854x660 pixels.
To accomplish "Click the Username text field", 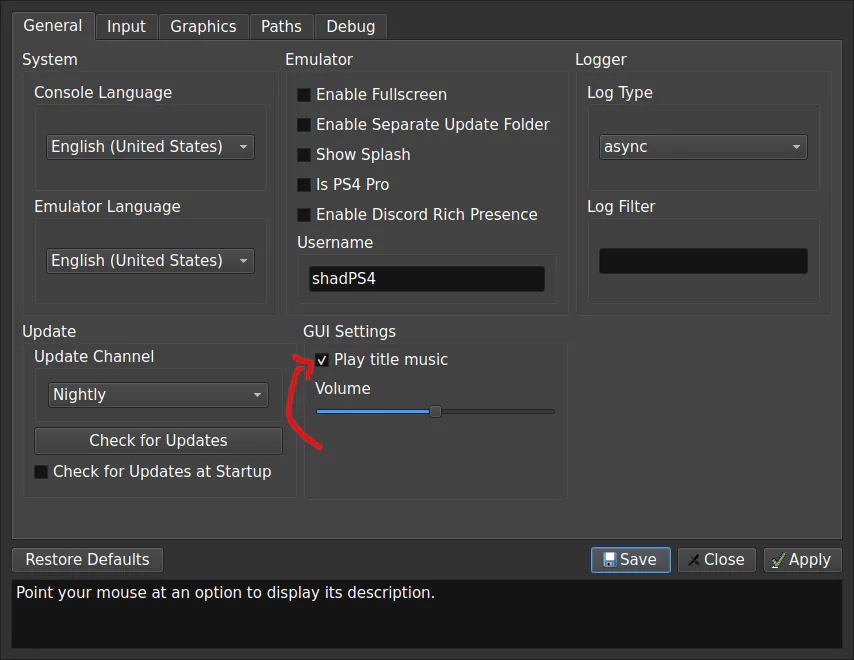I will [427, 279].
